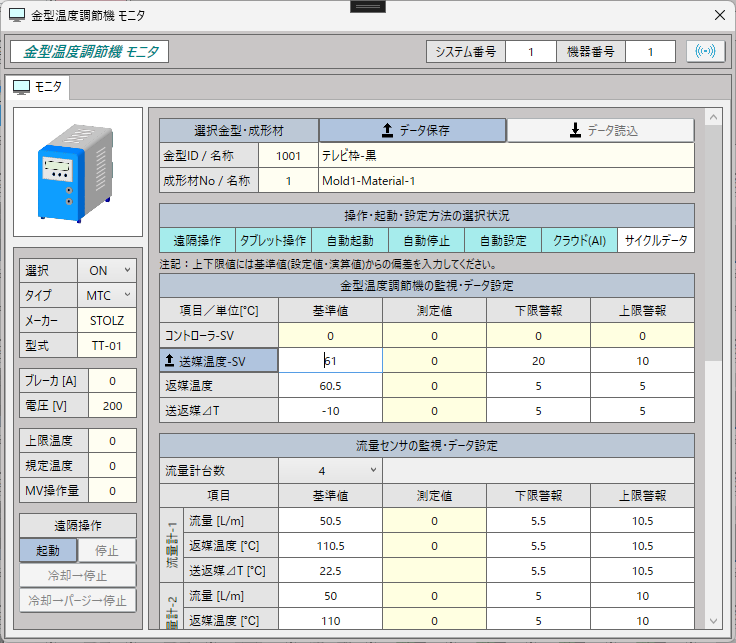The image size is (736, 643).
Task: Toggle 自動起動 mode
Action: (x=350, y=241)
